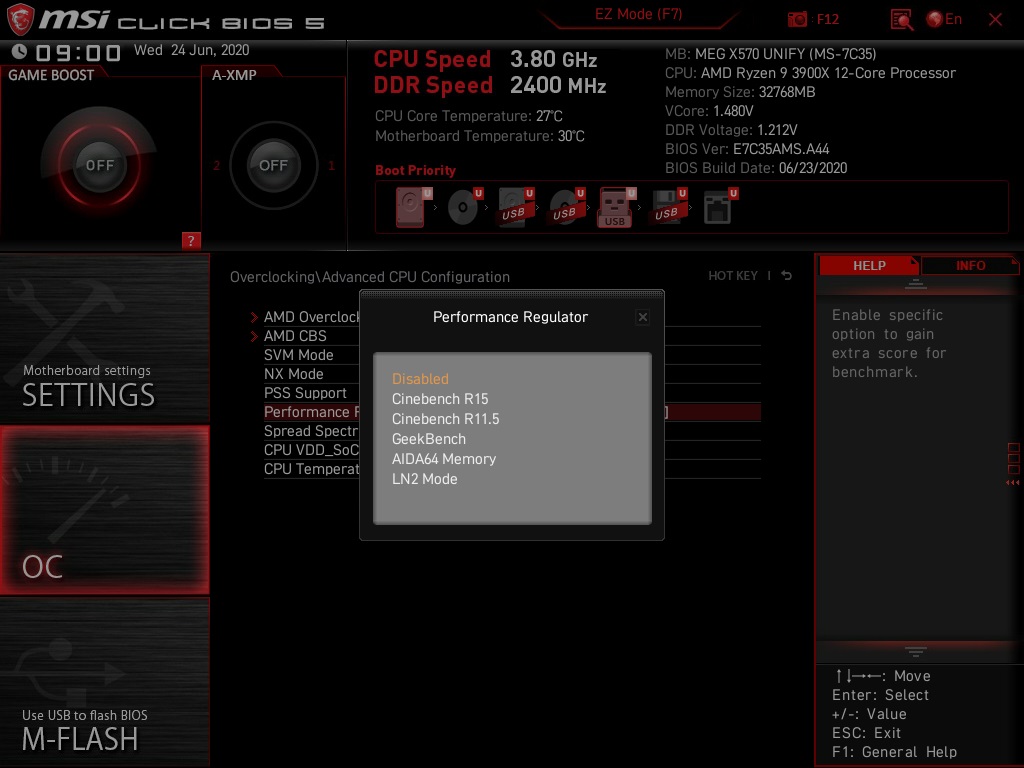Select the first hard disk boot device icon
Viewport: 1024px width, 768px height.
coord(413,207)
